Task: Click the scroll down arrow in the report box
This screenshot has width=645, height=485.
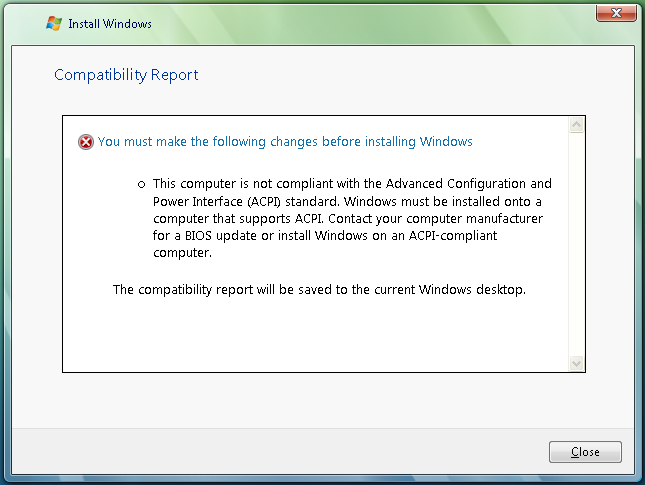Action: [x=576, y=363]
